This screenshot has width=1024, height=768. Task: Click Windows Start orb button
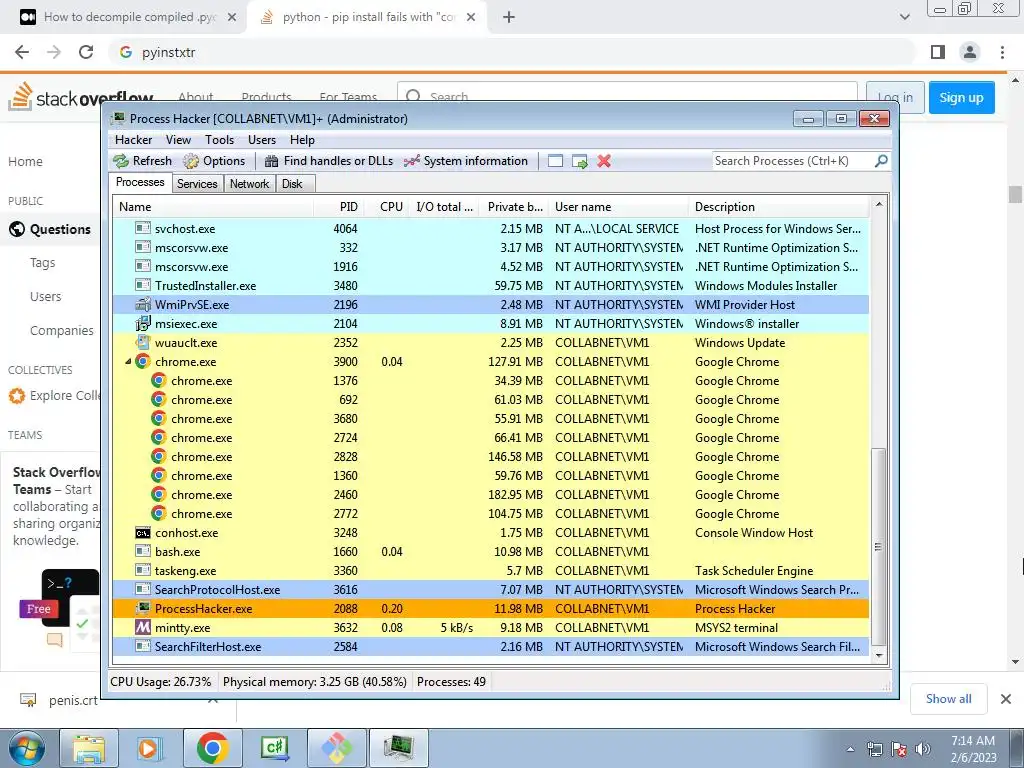27,748
